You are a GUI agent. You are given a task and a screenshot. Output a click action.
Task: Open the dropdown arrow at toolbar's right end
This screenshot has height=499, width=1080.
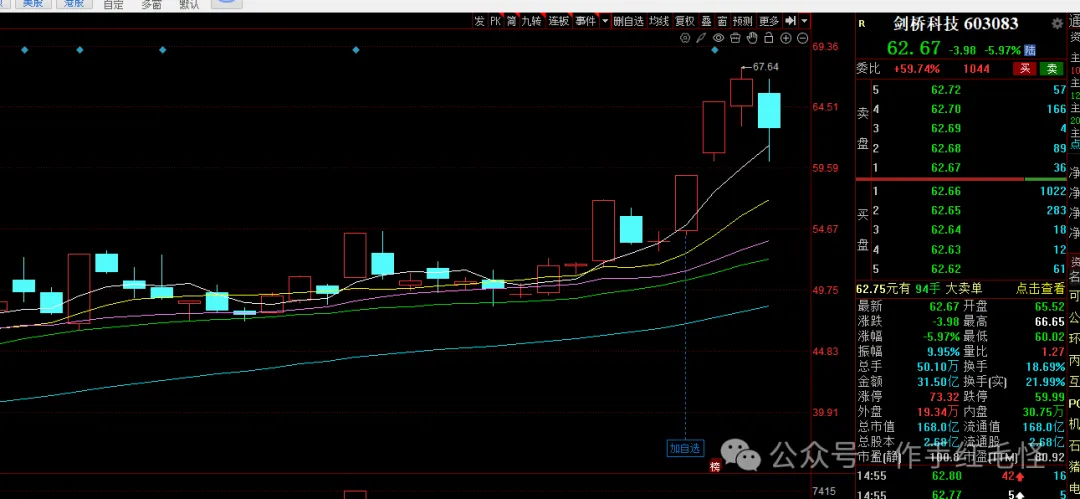tap(803, 20)
